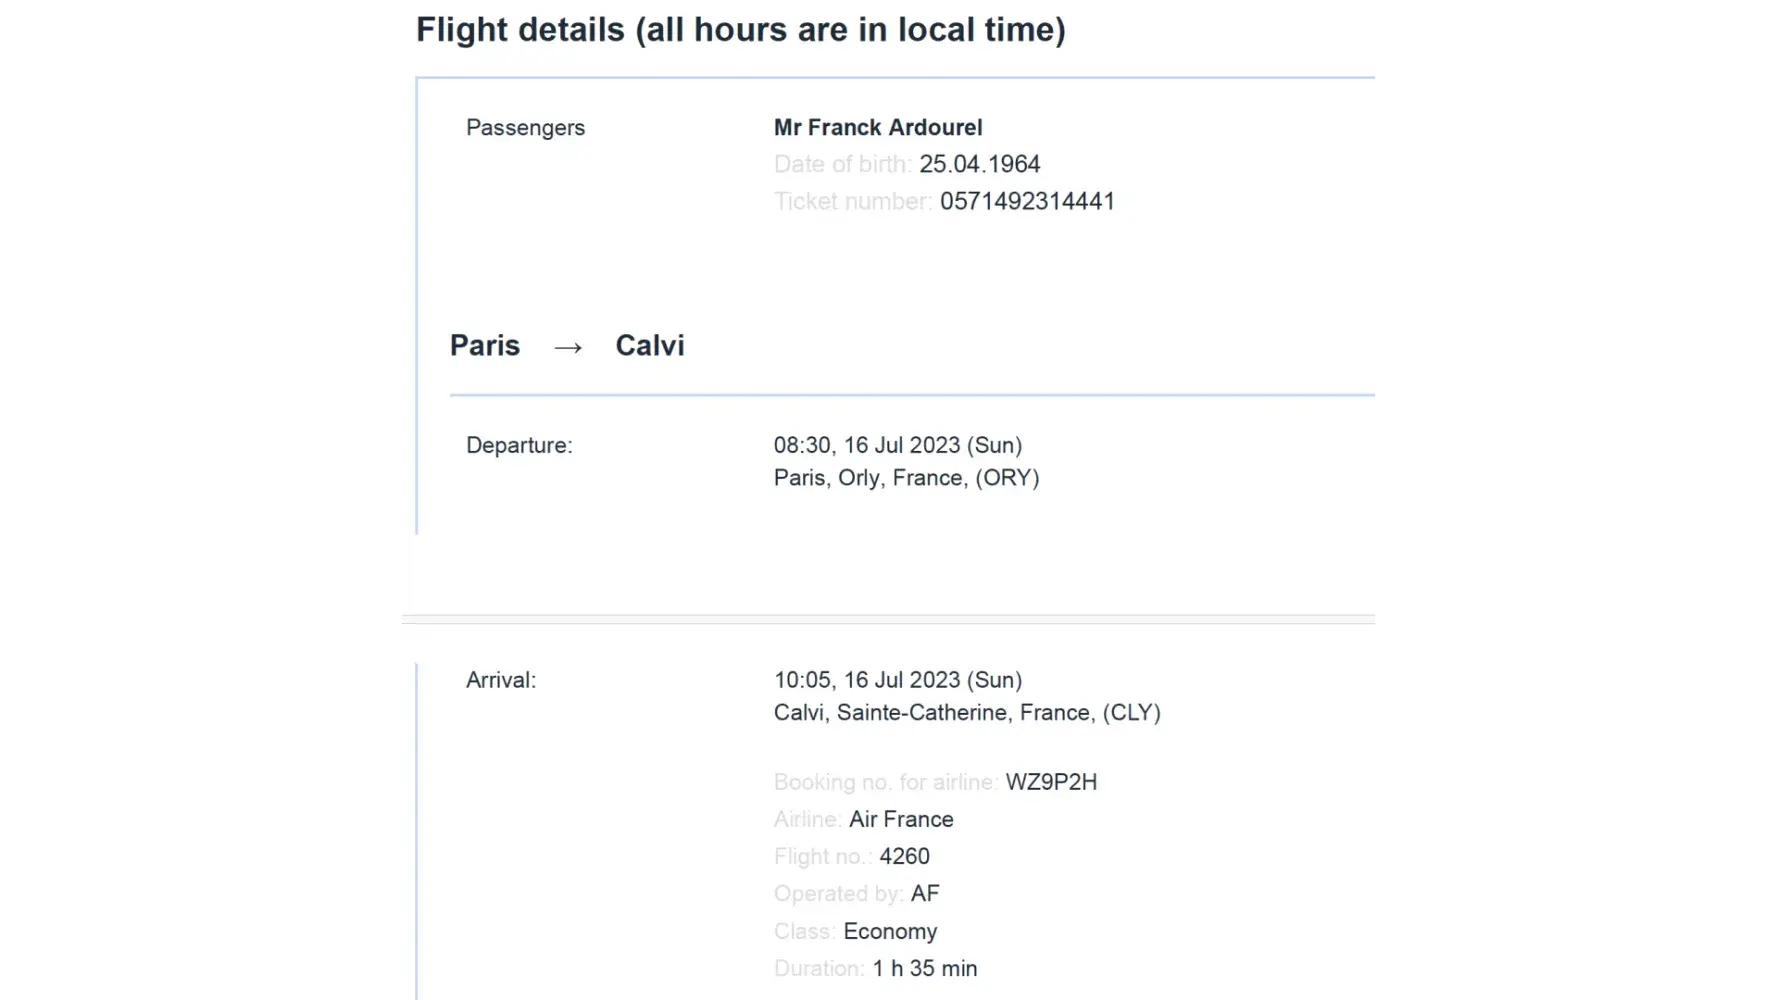Click the Paris route heading

(485, 346)
